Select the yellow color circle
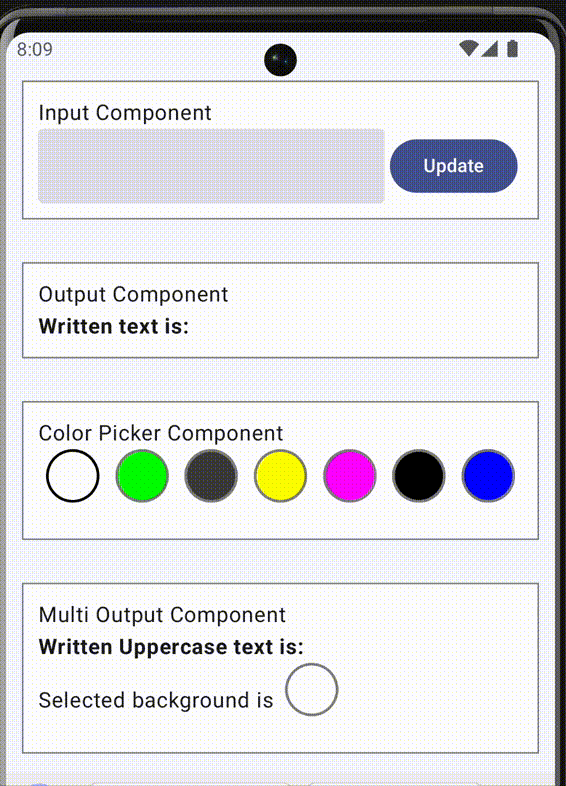This screenshot has height=786, width=566. [280, 476]
